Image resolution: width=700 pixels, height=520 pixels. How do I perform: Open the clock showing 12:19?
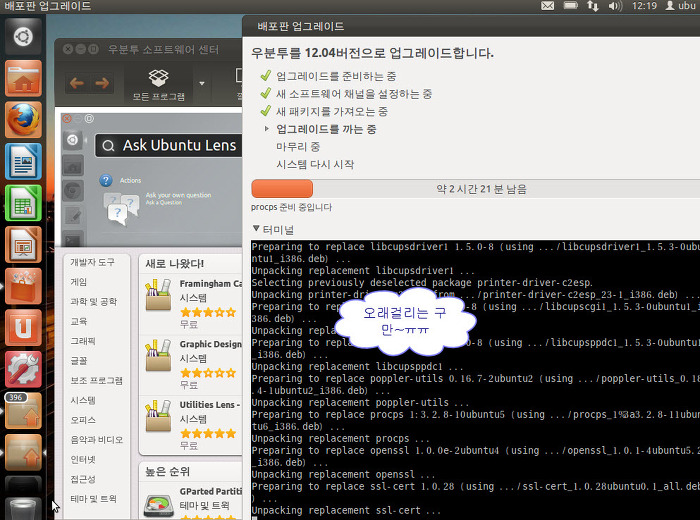(x=645, y=7)
